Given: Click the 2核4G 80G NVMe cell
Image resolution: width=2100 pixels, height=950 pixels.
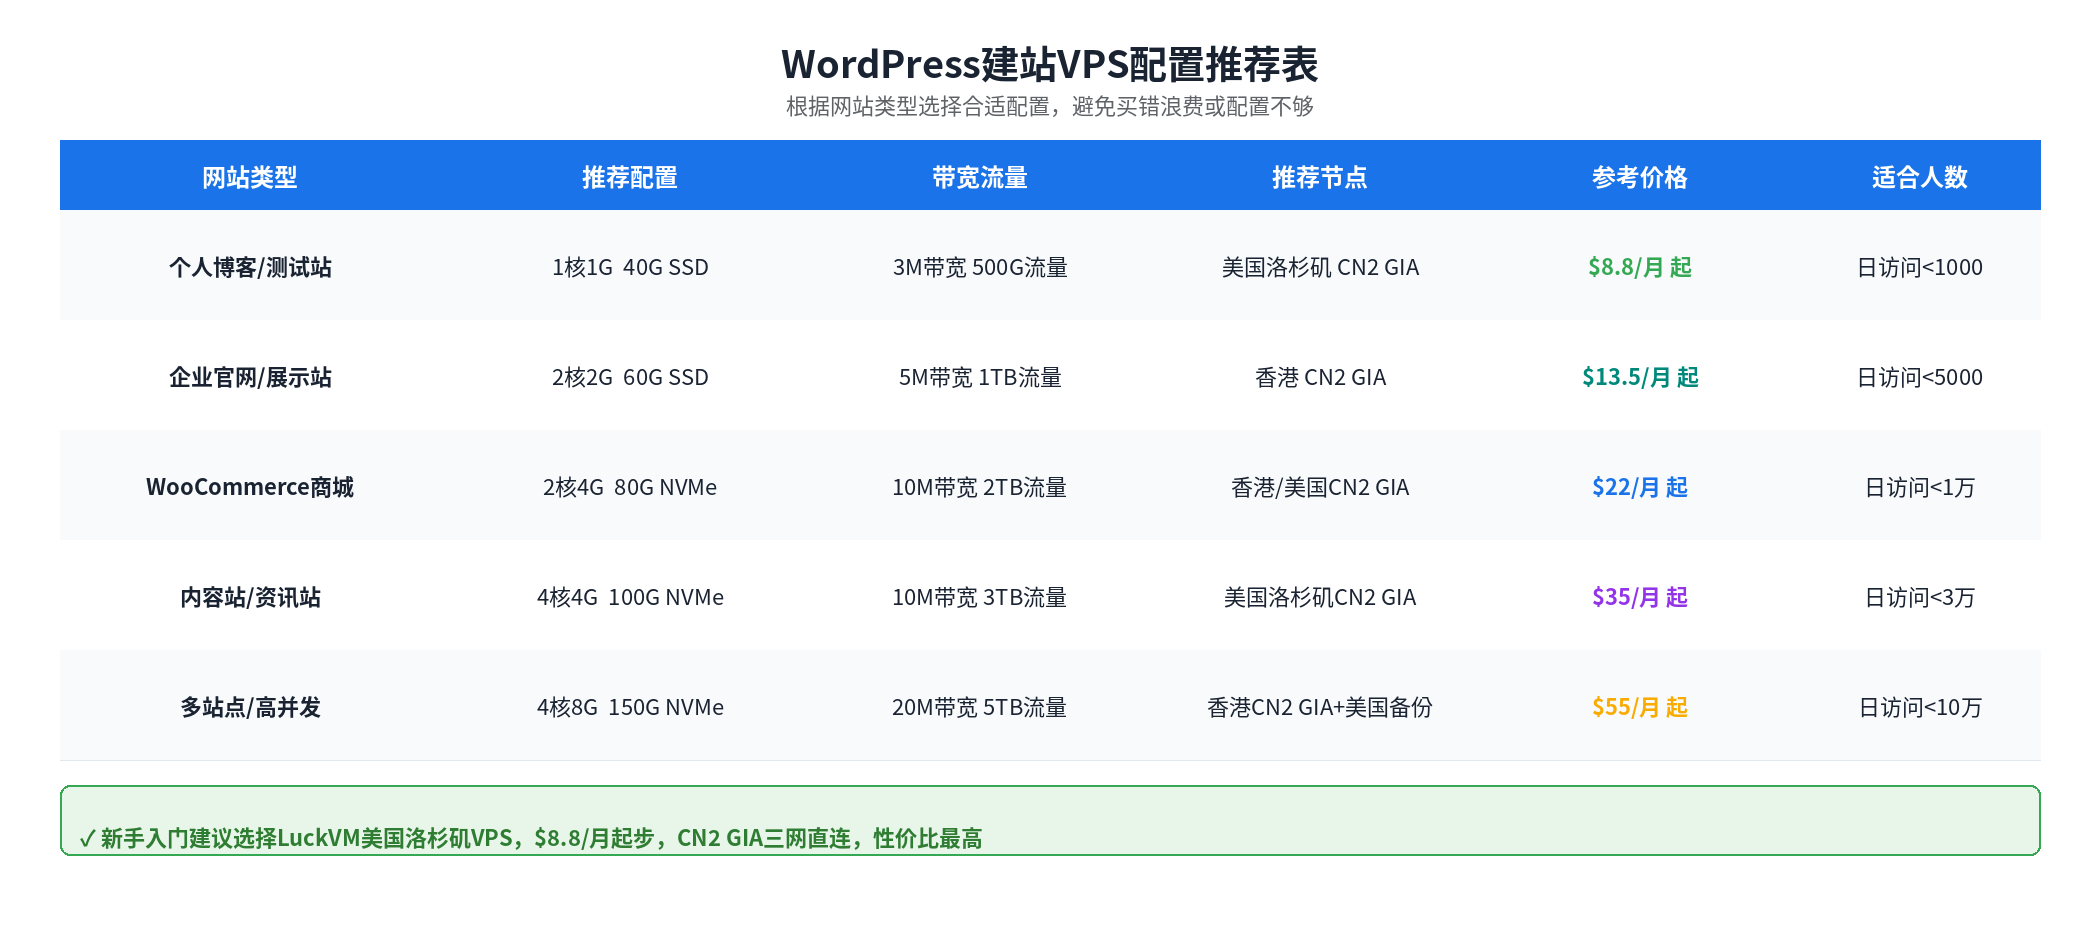Looking at the screenshot, I should click(x=630, y=487).
